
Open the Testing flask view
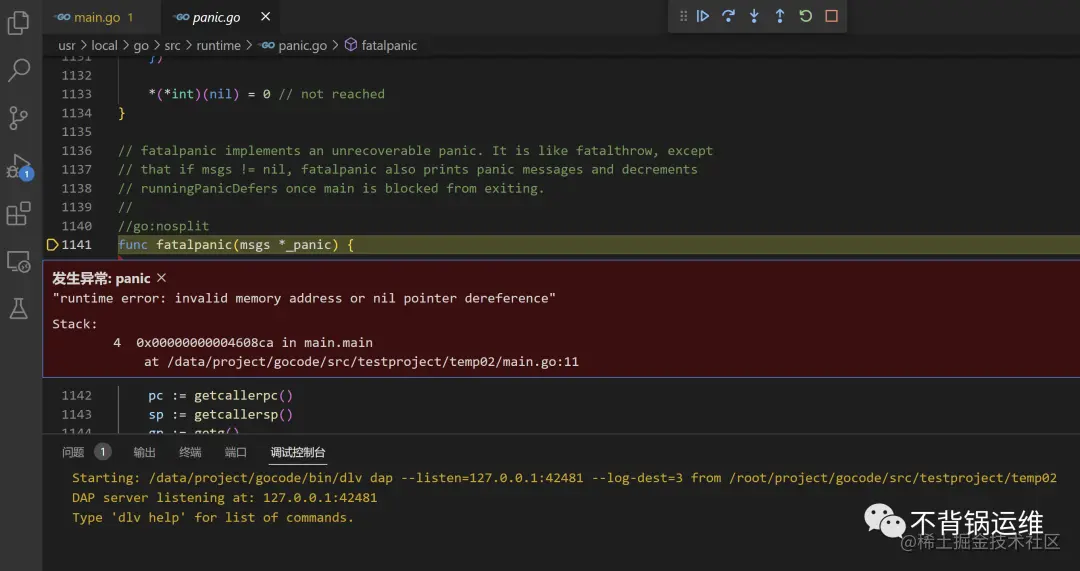point(18,309)
